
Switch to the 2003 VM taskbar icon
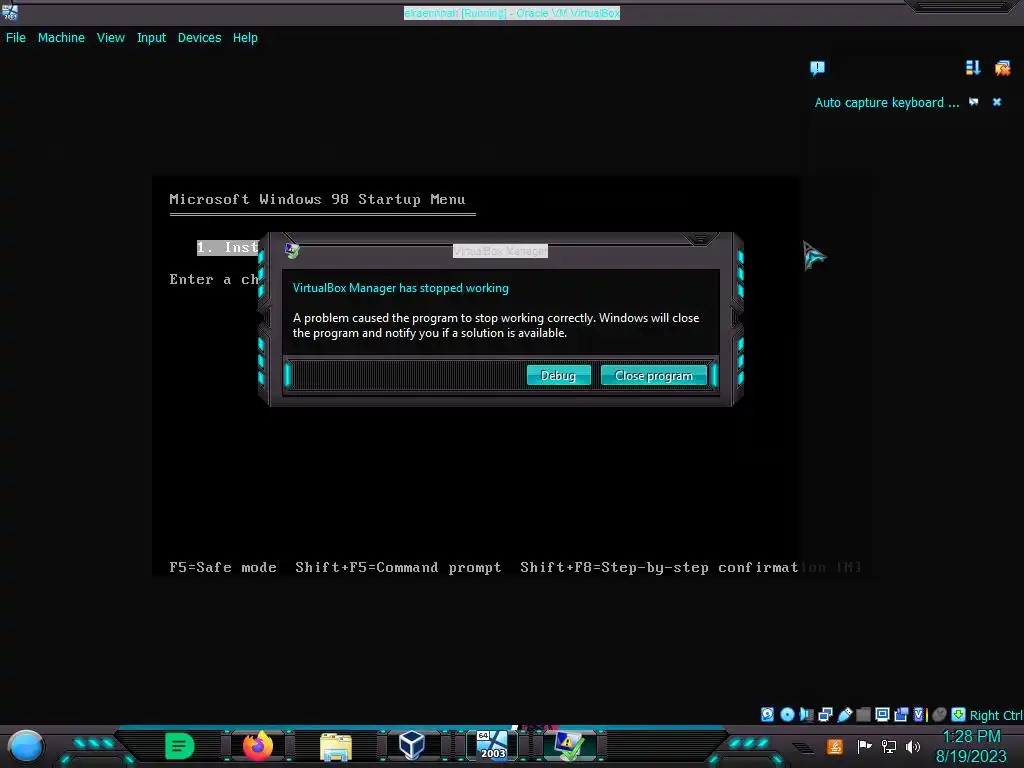point(492,745)
